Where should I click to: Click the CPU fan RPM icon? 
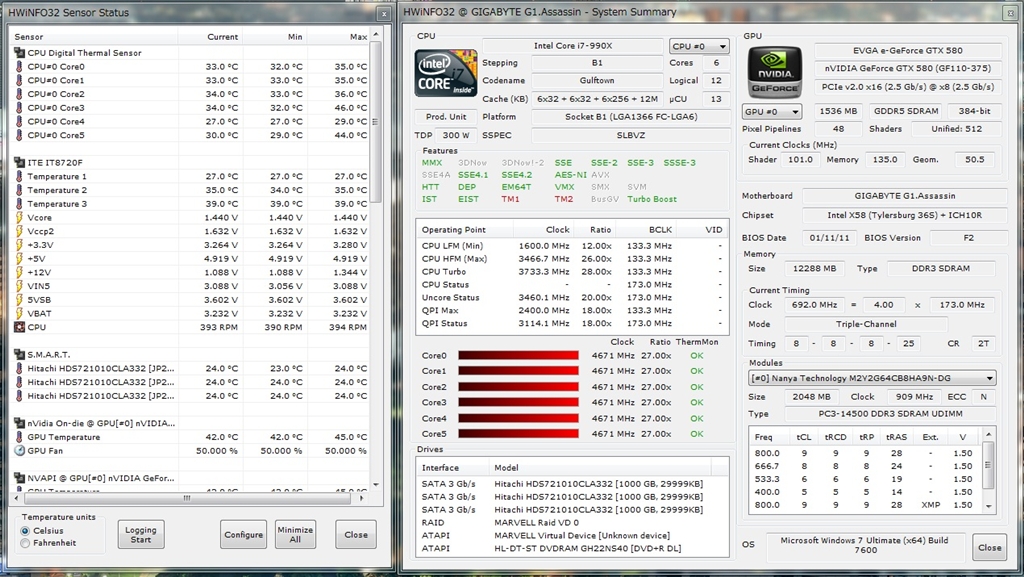pos(19,327)
